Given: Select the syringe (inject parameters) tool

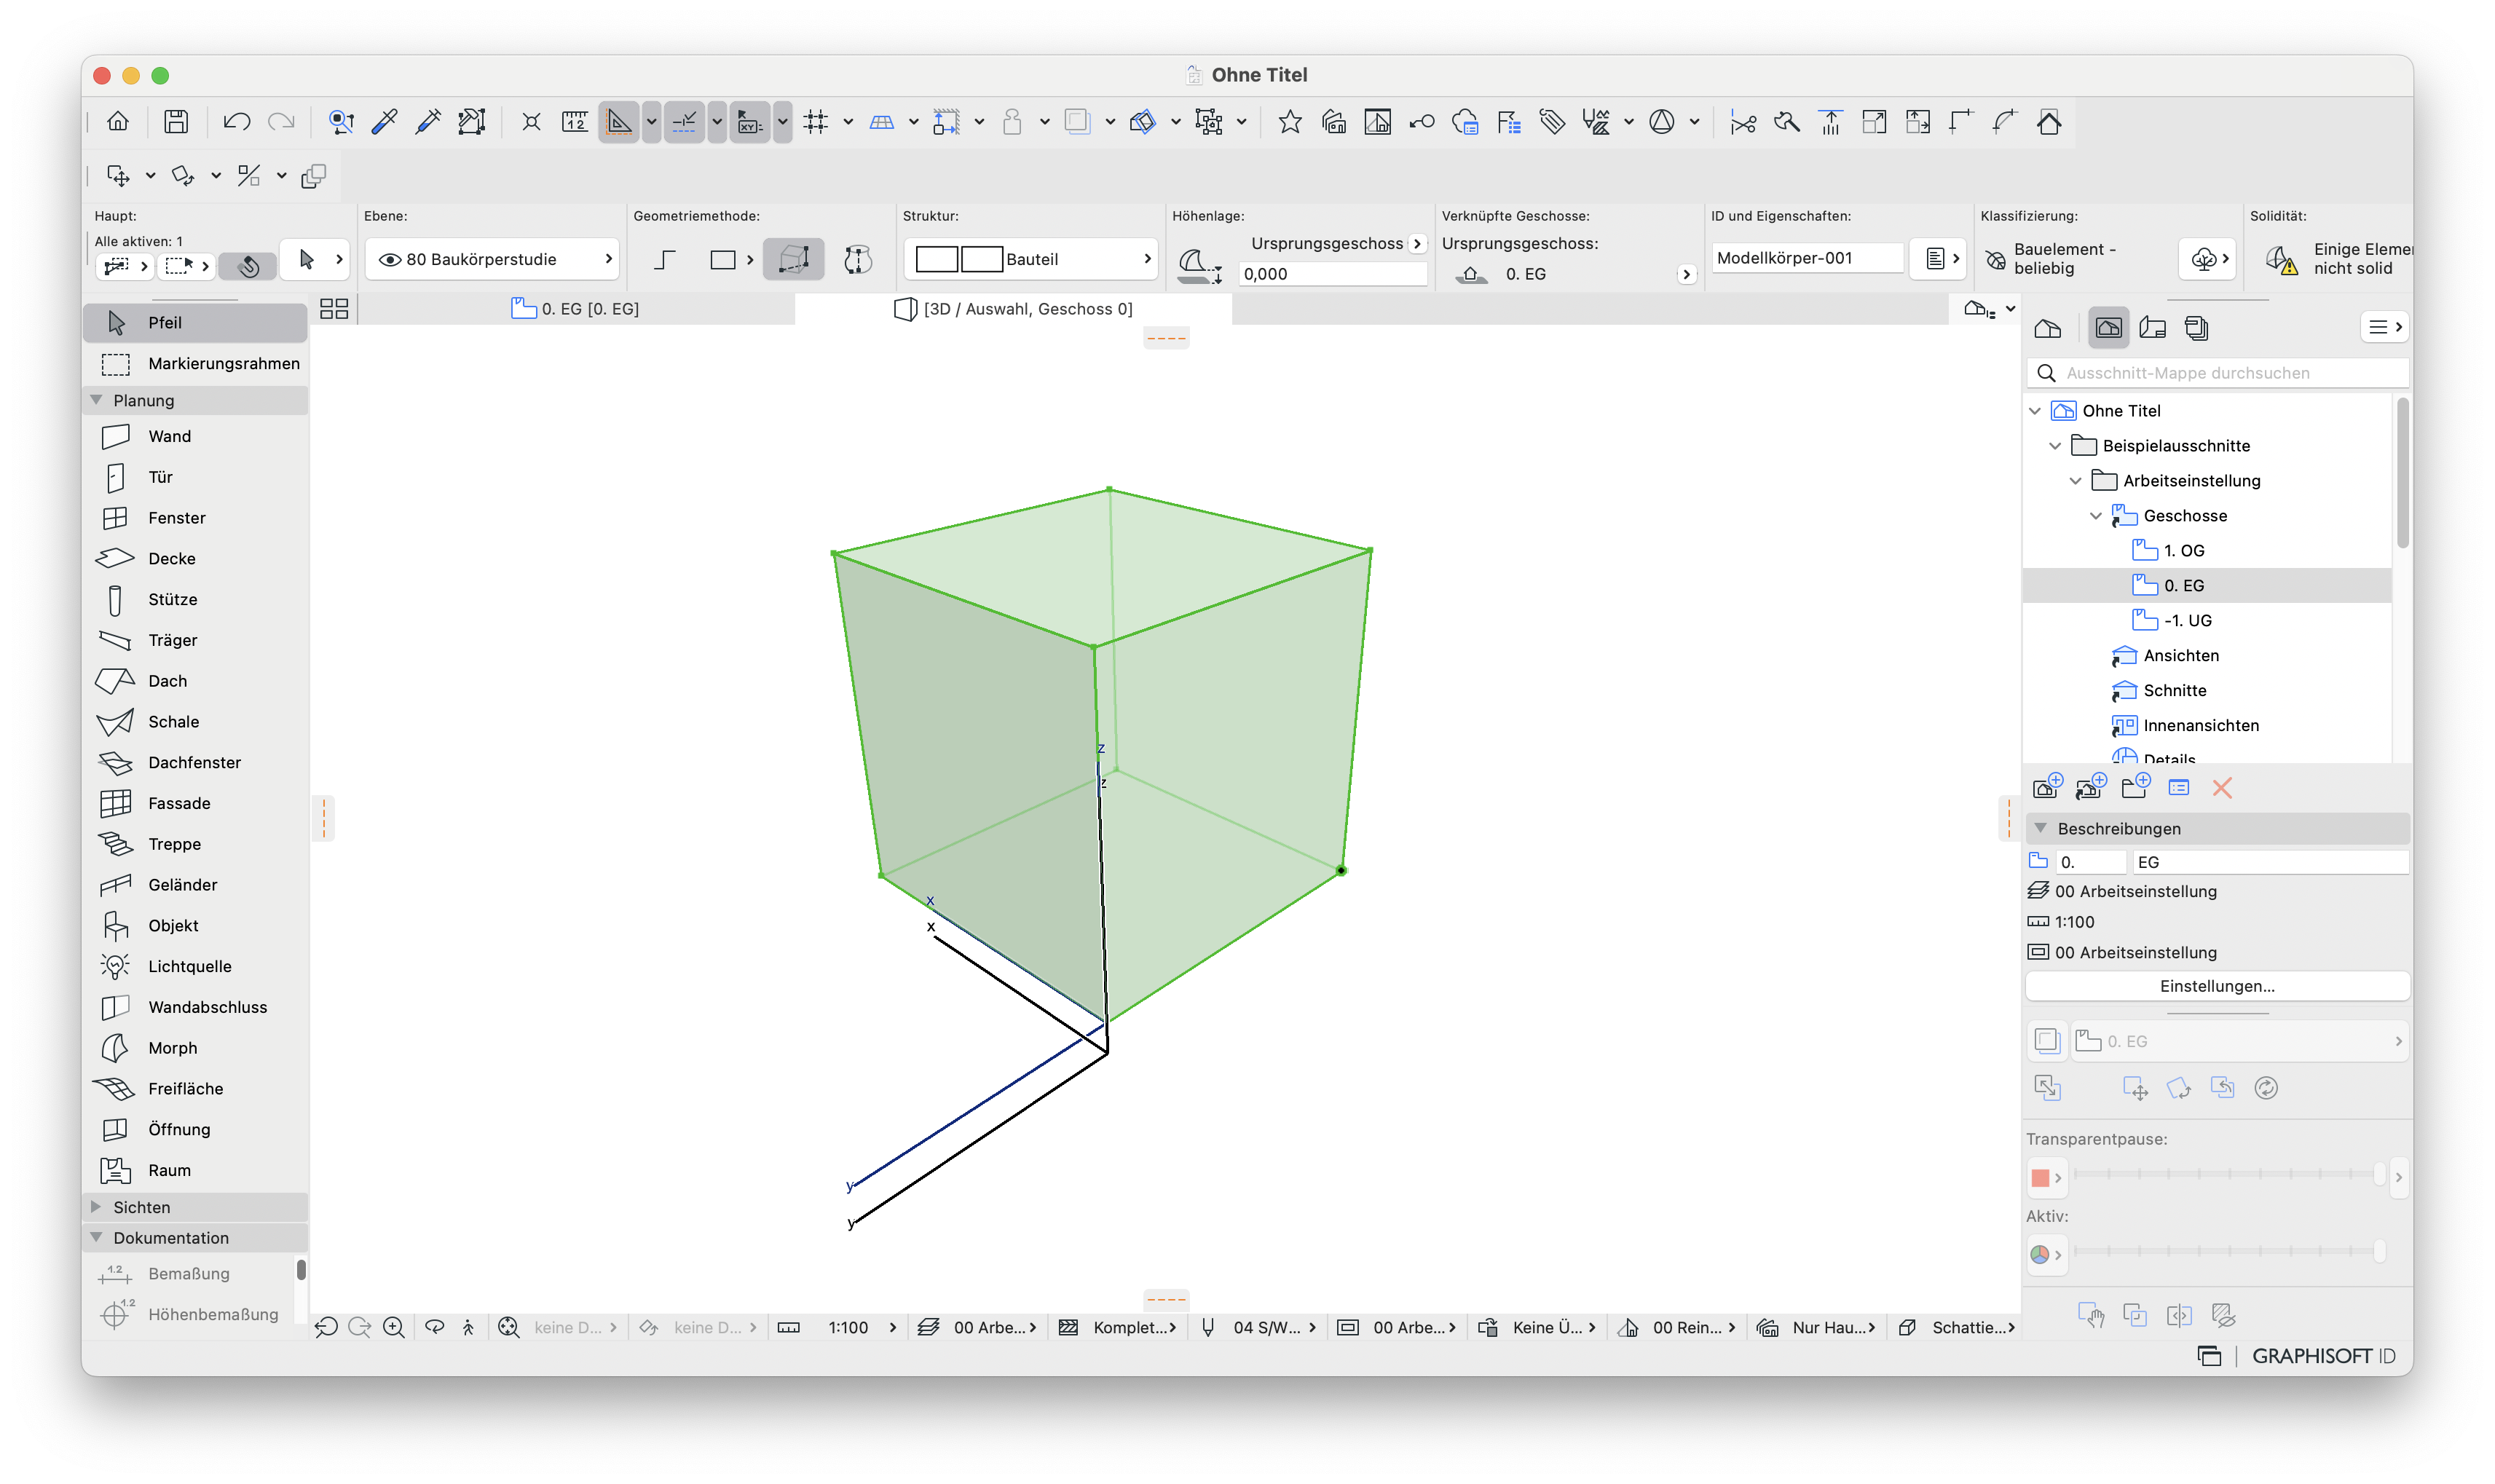Looking at the screenshot, I should pyautogui.click(x=428, y=122).
